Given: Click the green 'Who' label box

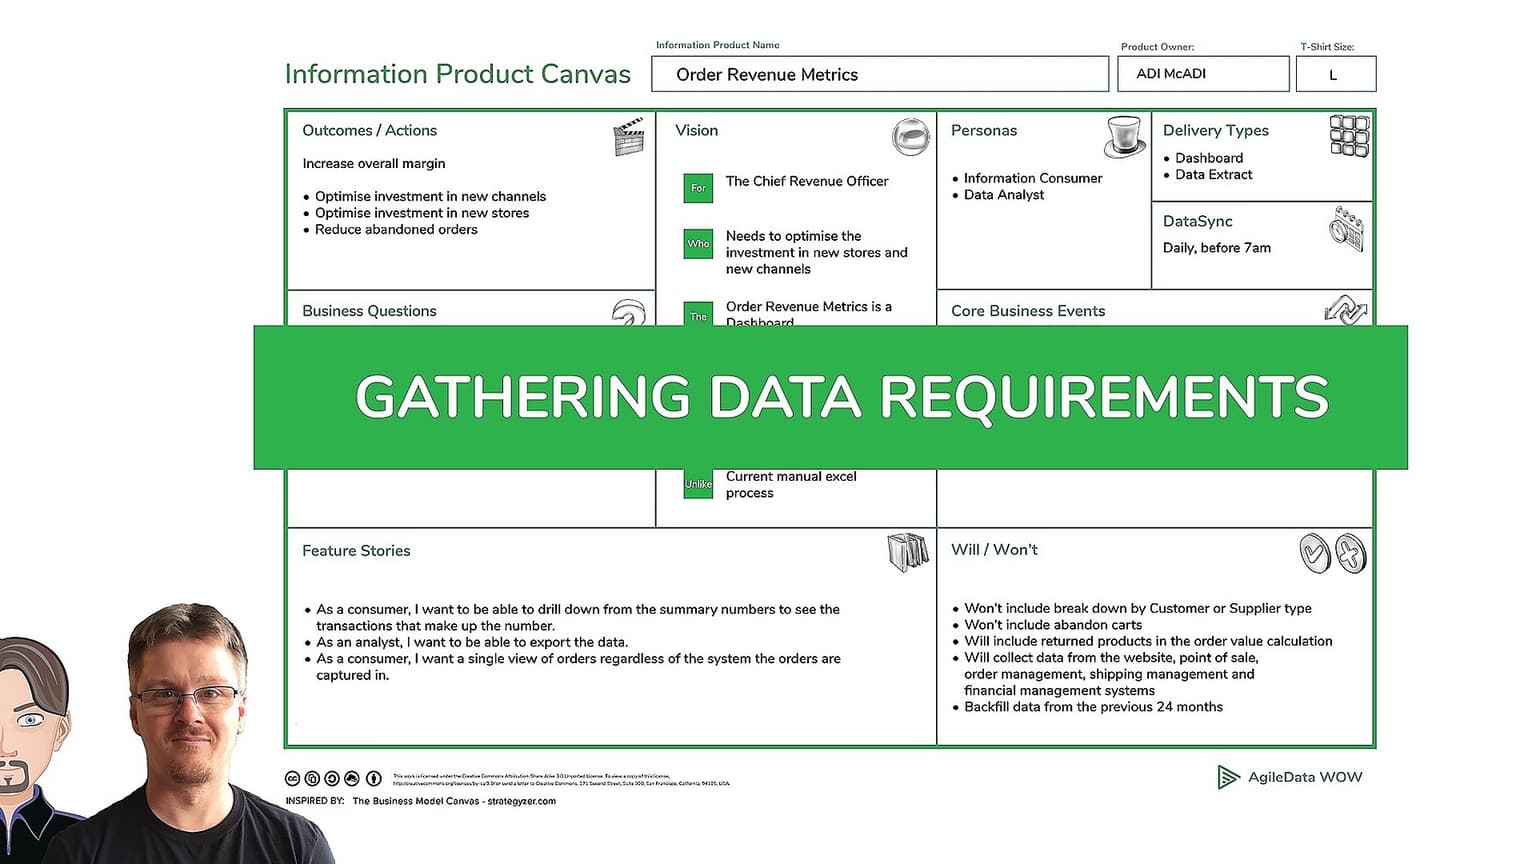Looking at the screenshot, I should click(x=698, y=244).
